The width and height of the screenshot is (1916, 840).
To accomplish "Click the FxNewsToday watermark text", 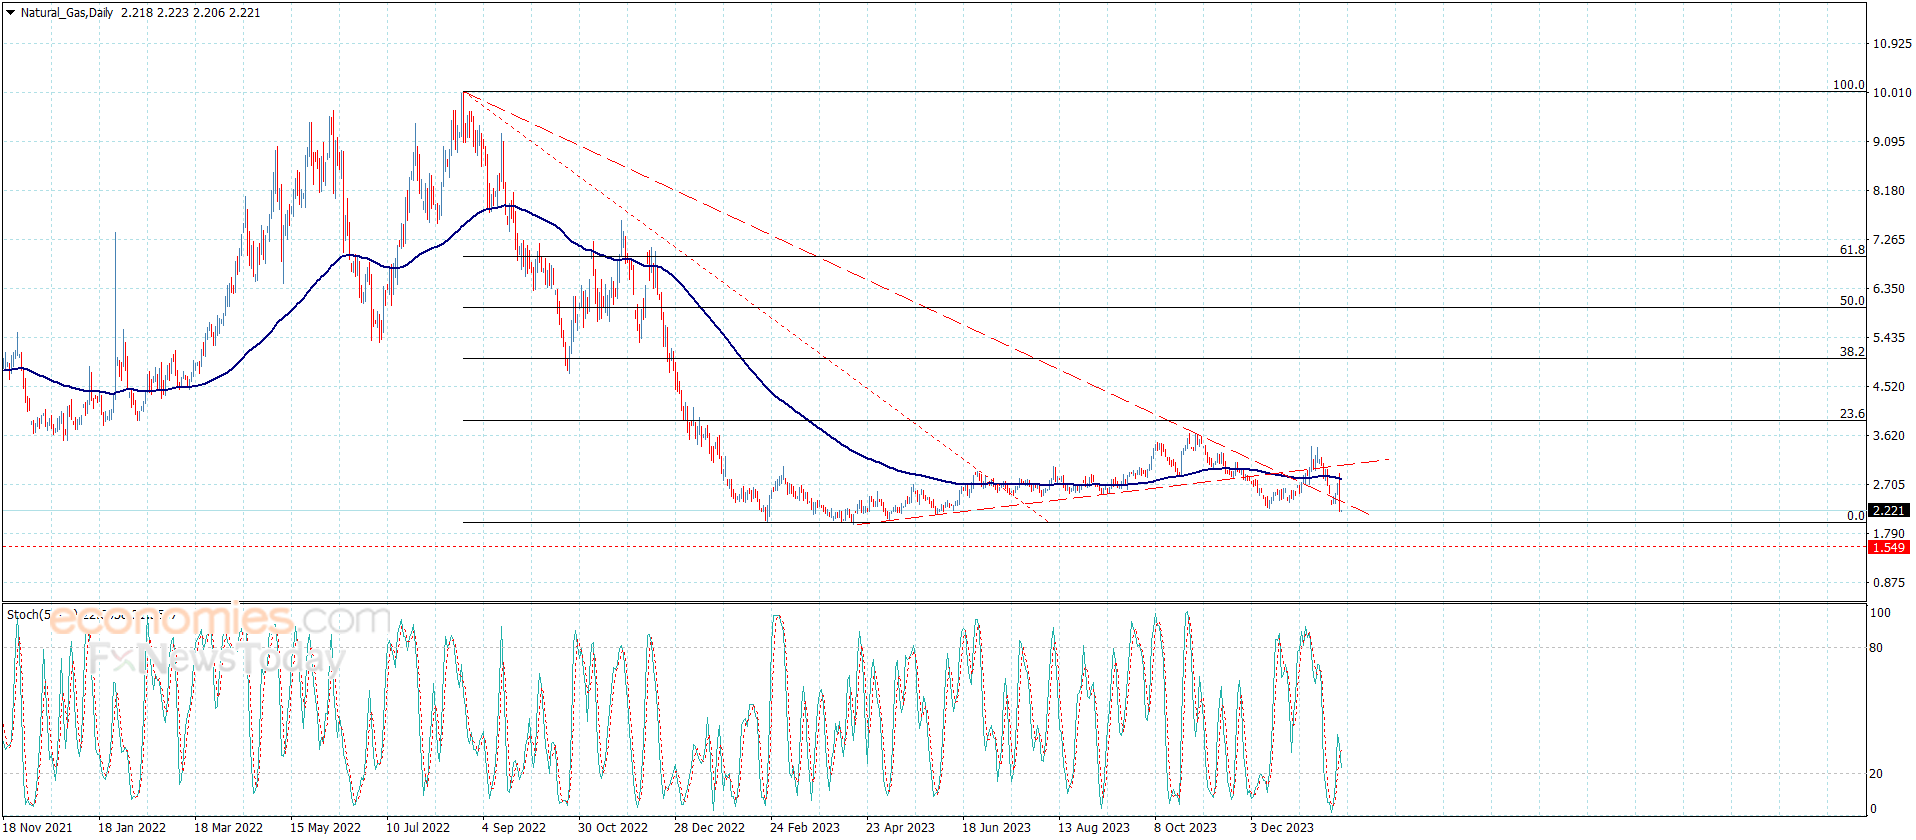I will (215, 659).
